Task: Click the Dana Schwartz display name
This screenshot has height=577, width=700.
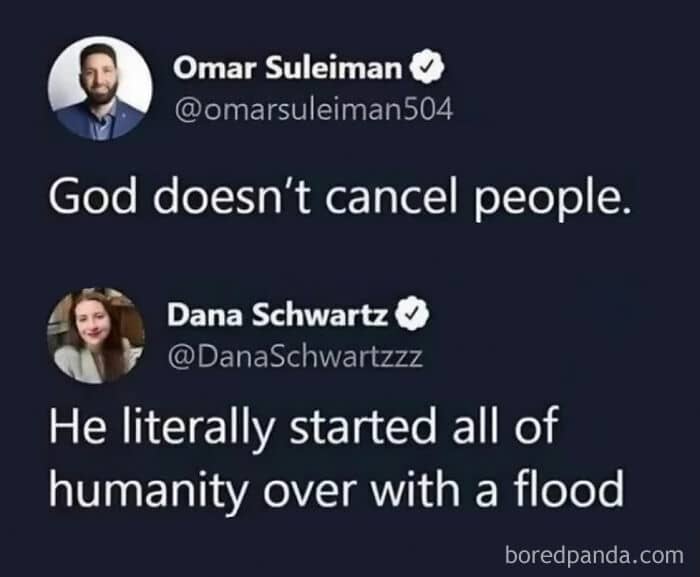Action: [x=279, y=314]
